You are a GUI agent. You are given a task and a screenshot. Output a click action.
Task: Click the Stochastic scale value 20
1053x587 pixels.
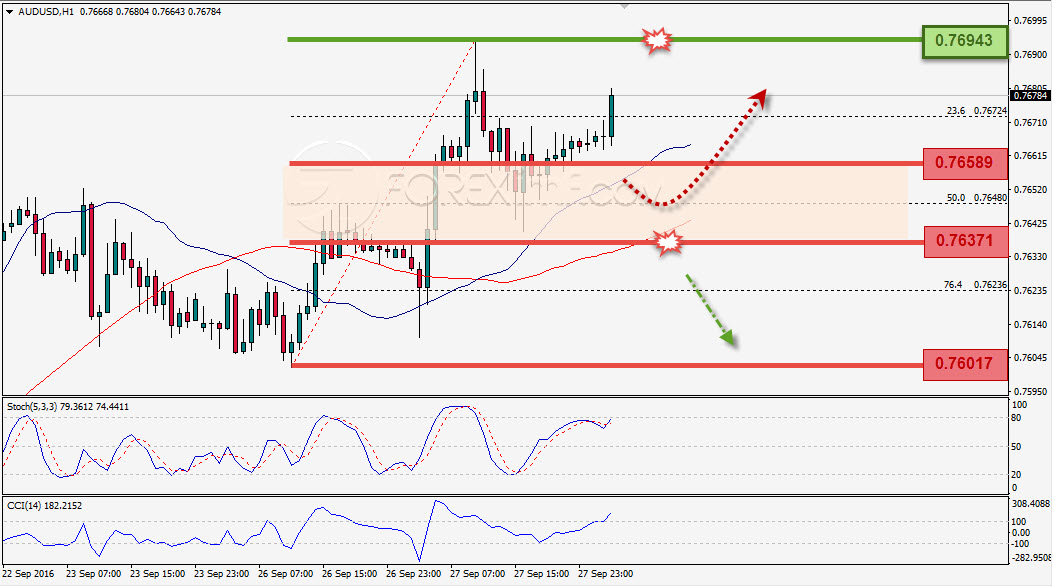pos(1016,474)
